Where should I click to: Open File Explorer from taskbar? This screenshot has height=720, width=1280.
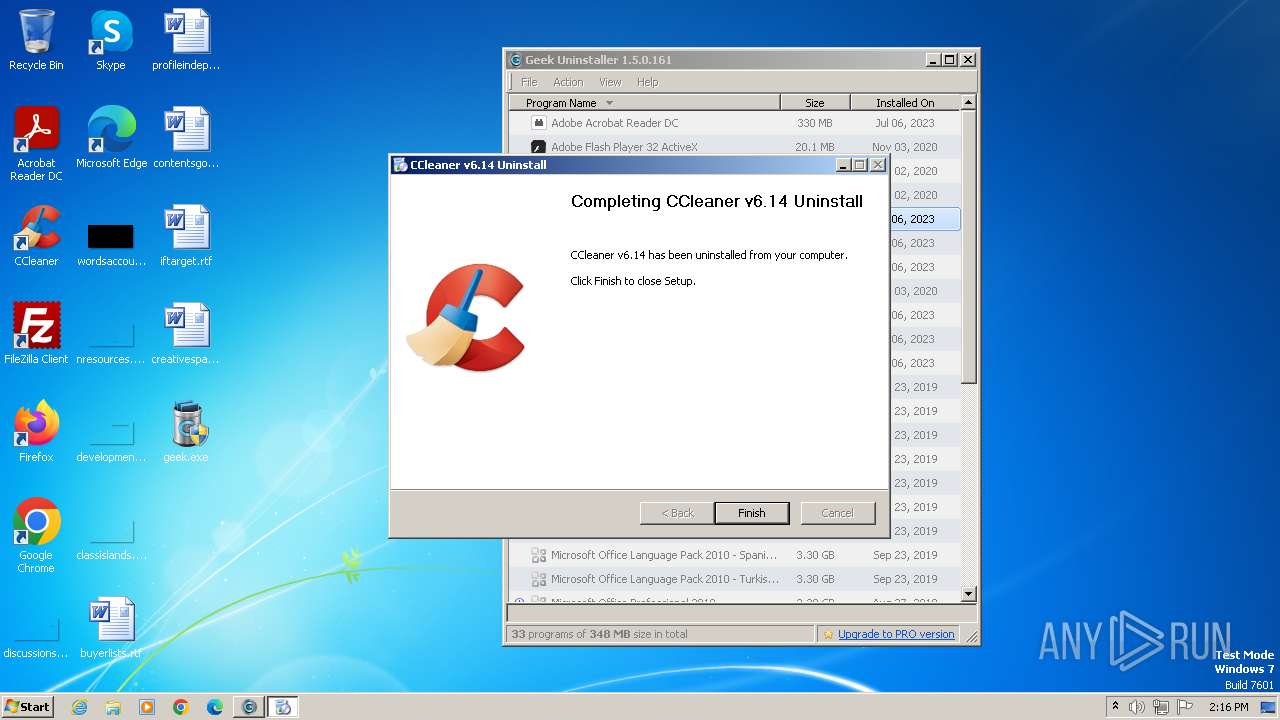pyautogui.click(x=113, y=707)
